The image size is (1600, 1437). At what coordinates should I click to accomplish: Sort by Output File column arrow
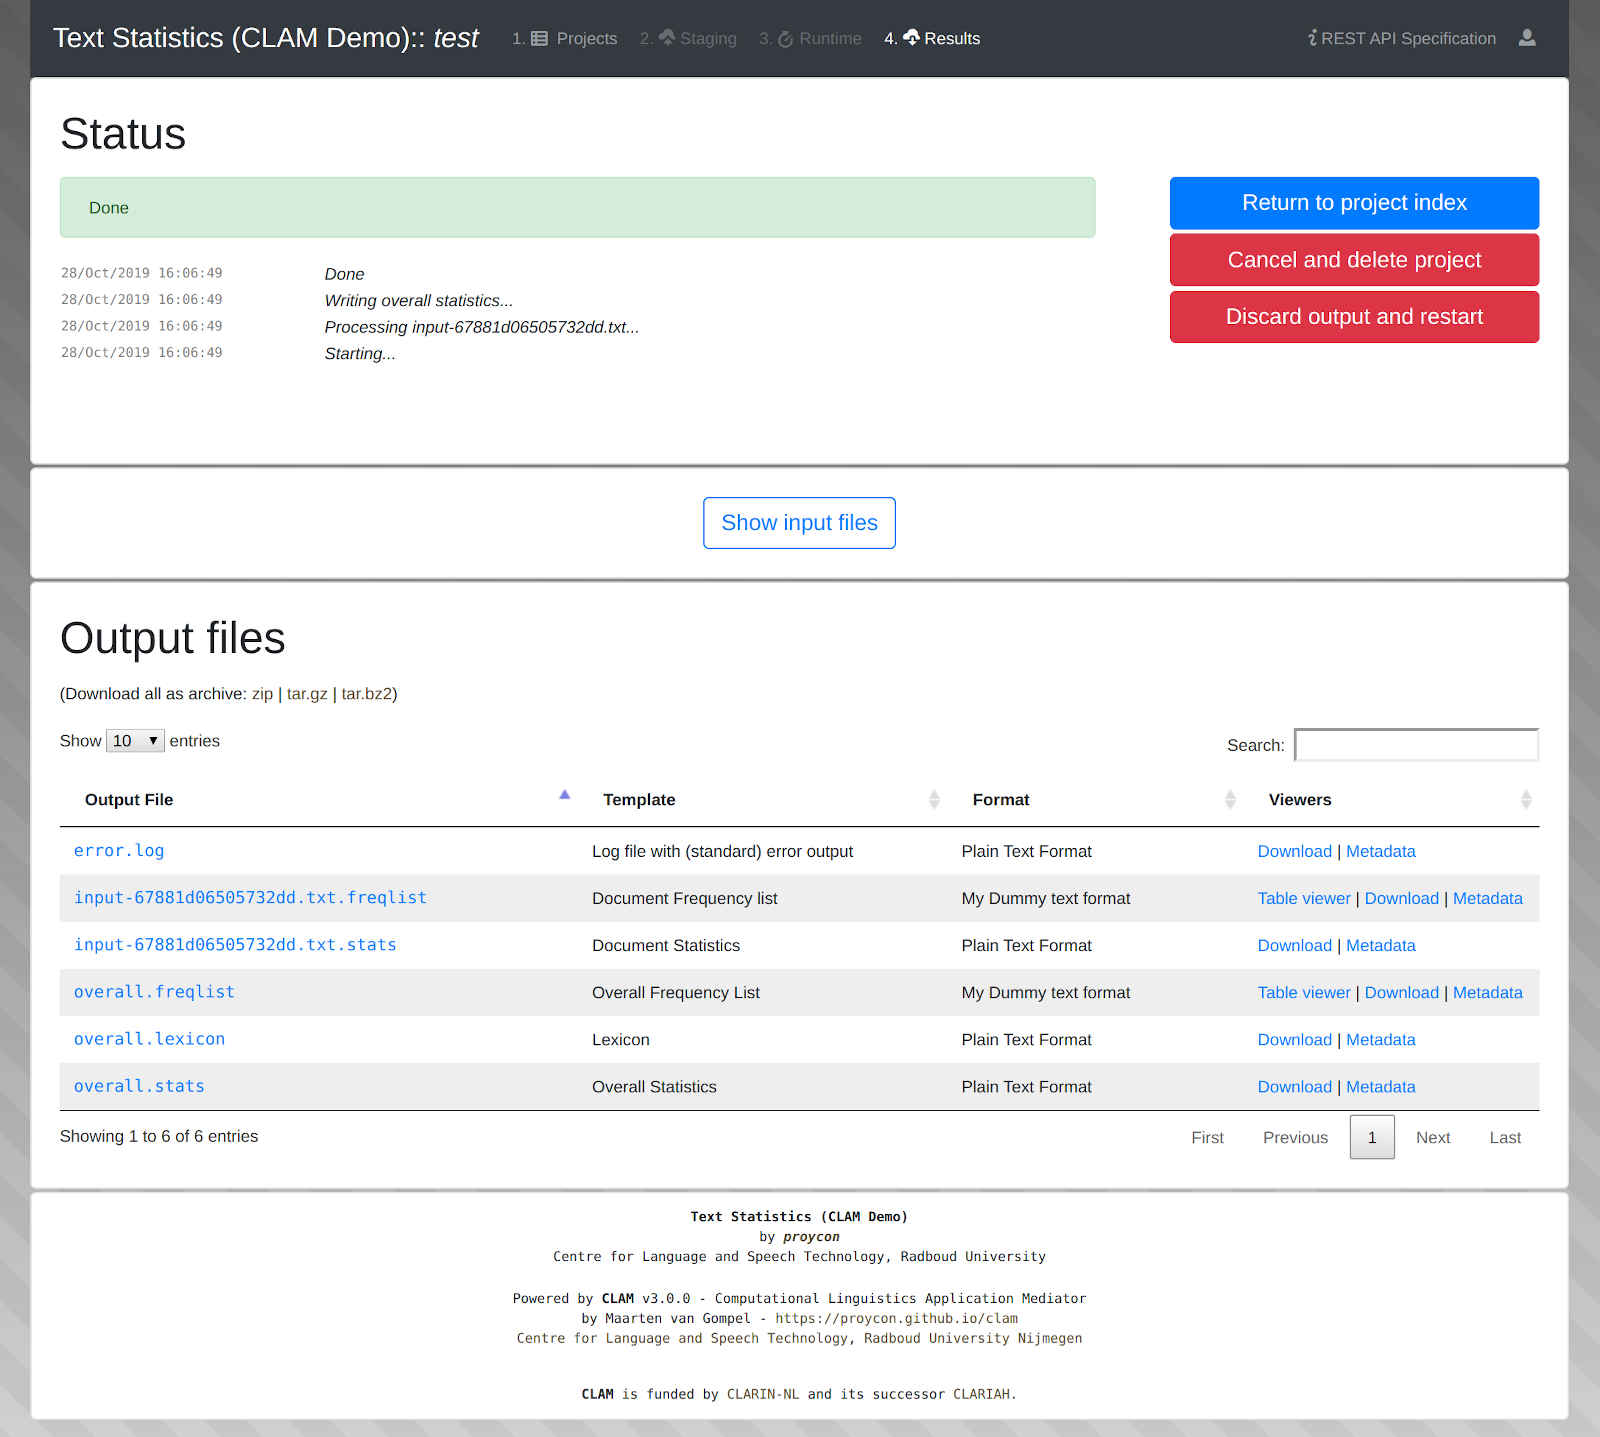point(564,796)
